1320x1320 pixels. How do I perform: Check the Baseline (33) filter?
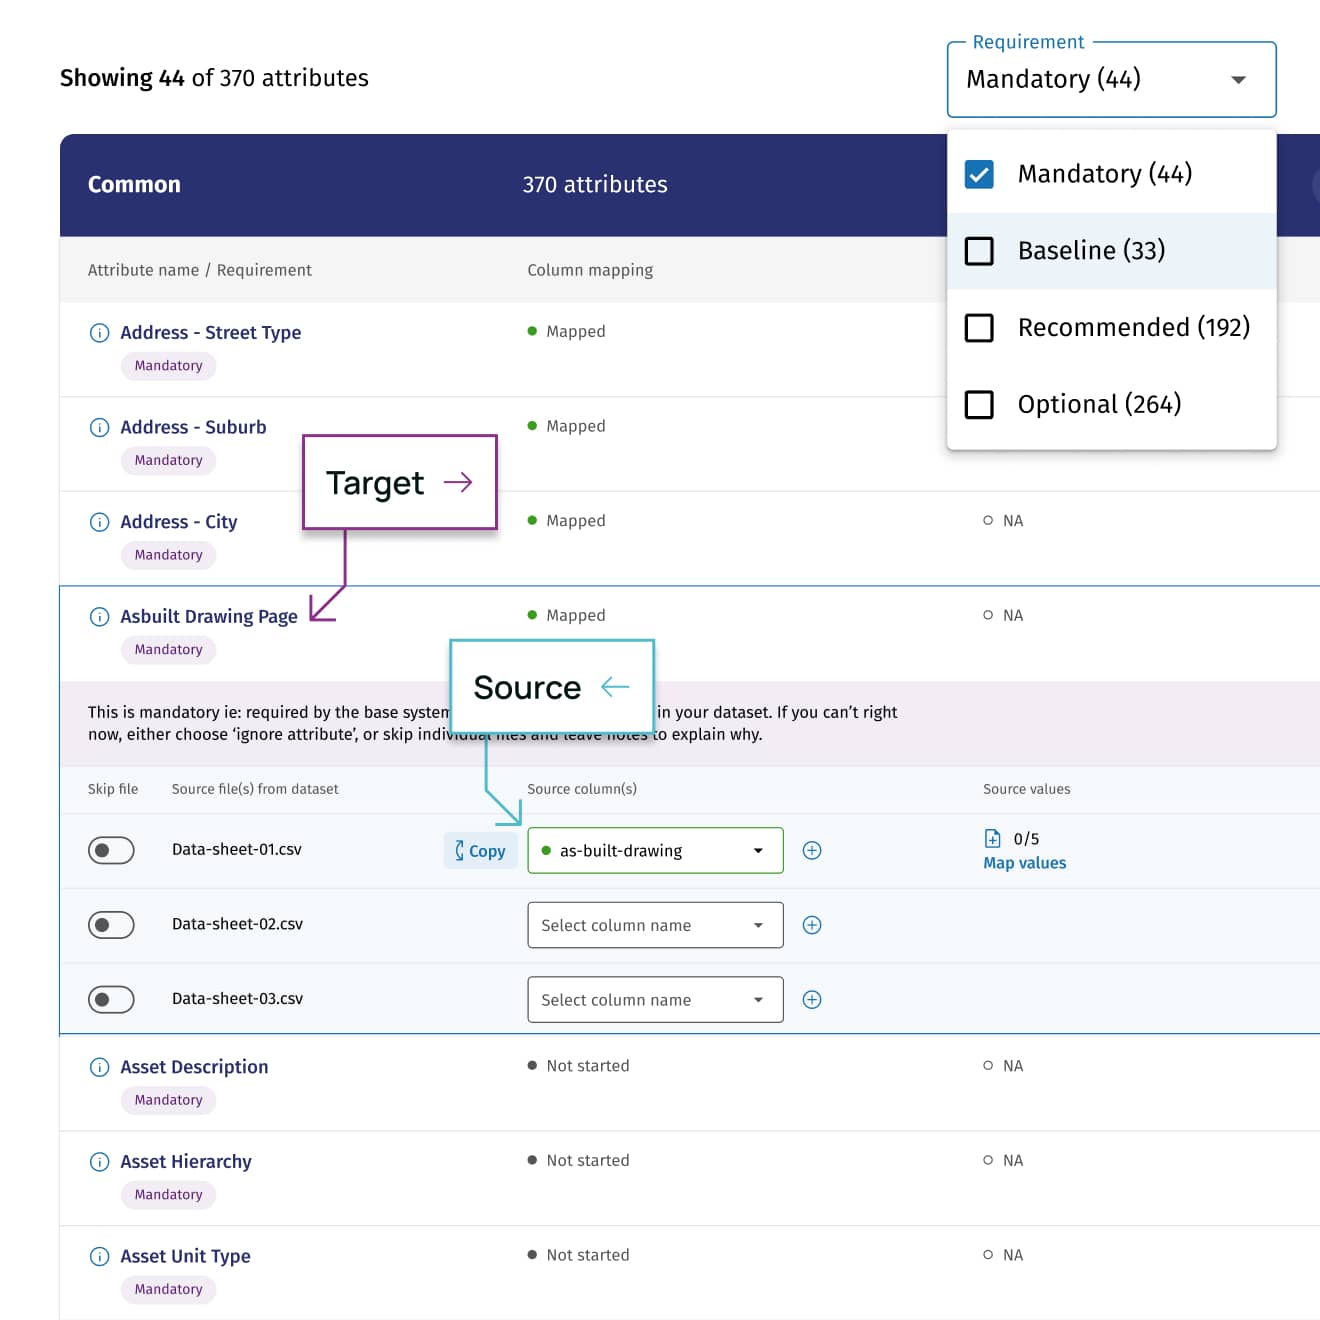point(979,251)
